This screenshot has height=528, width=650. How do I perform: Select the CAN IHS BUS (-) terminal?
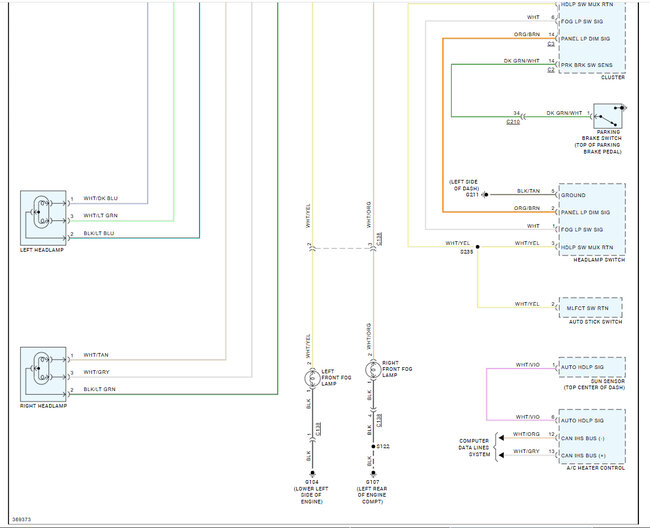(583, 438)
